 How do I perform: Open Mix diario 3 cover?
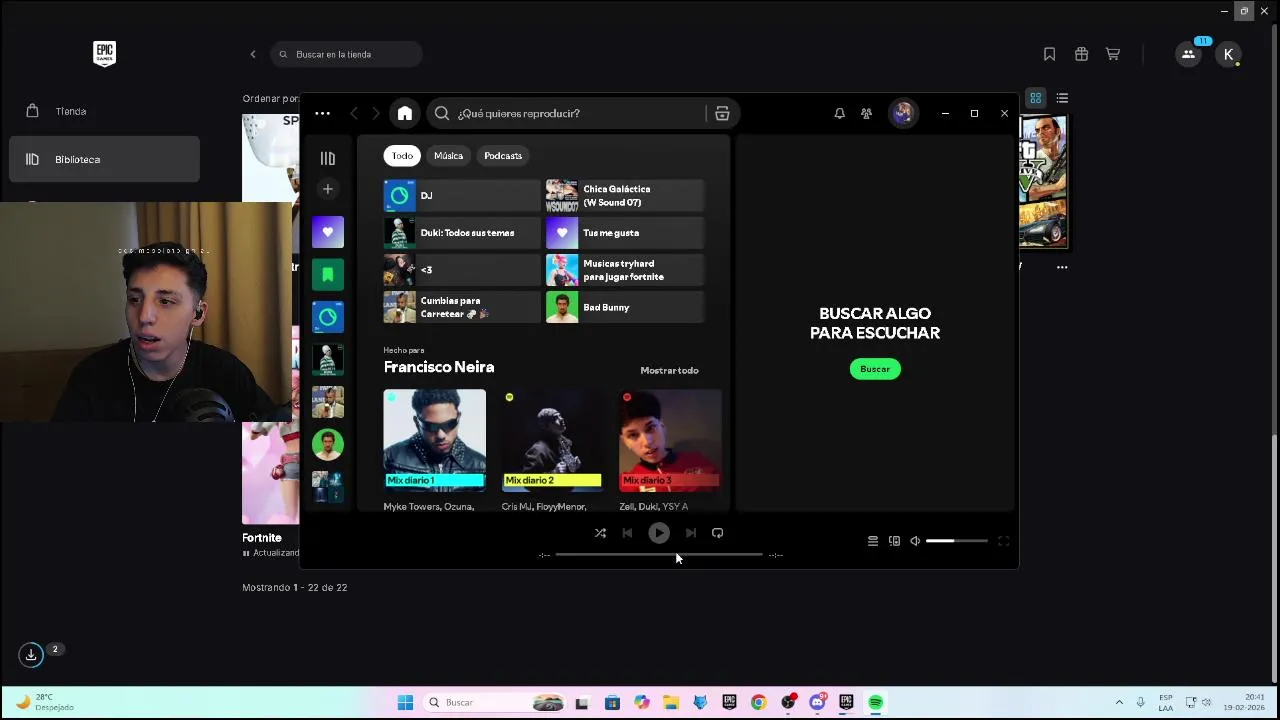pos(670,439)
